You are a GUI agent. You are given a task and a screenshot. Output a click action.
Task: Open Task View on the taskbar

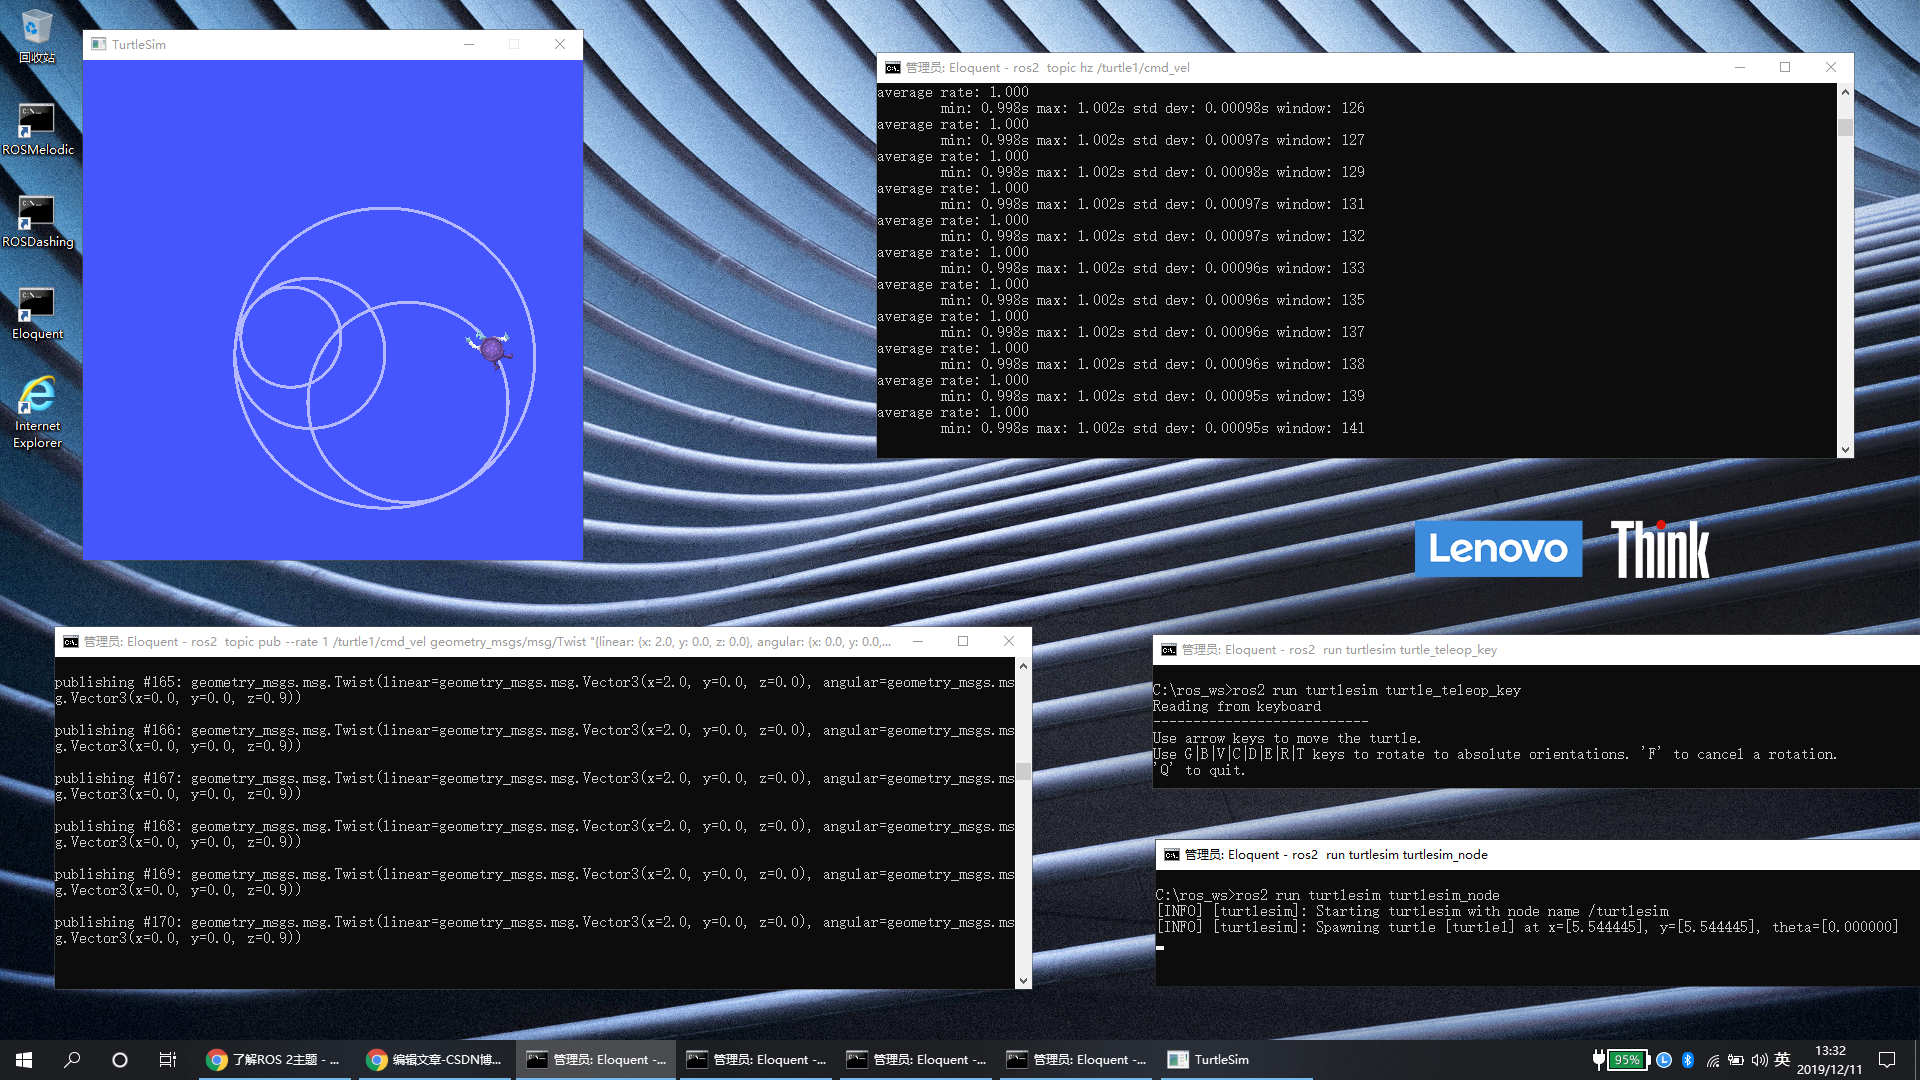(168, 1059)
